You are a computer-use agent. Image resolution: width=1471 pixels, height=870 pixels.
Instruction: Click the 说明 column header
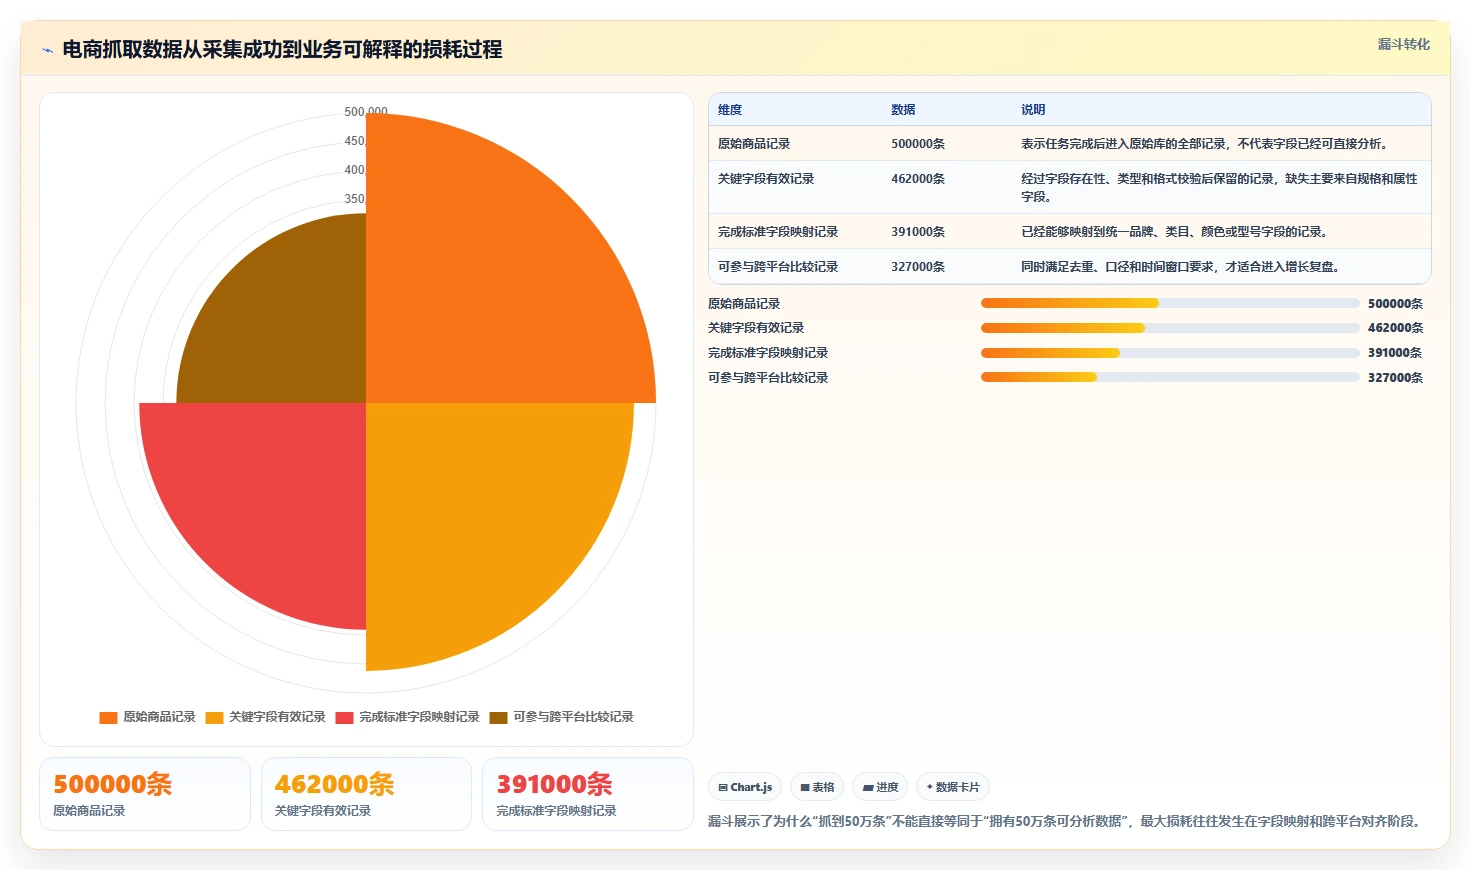pos(1033,110)
